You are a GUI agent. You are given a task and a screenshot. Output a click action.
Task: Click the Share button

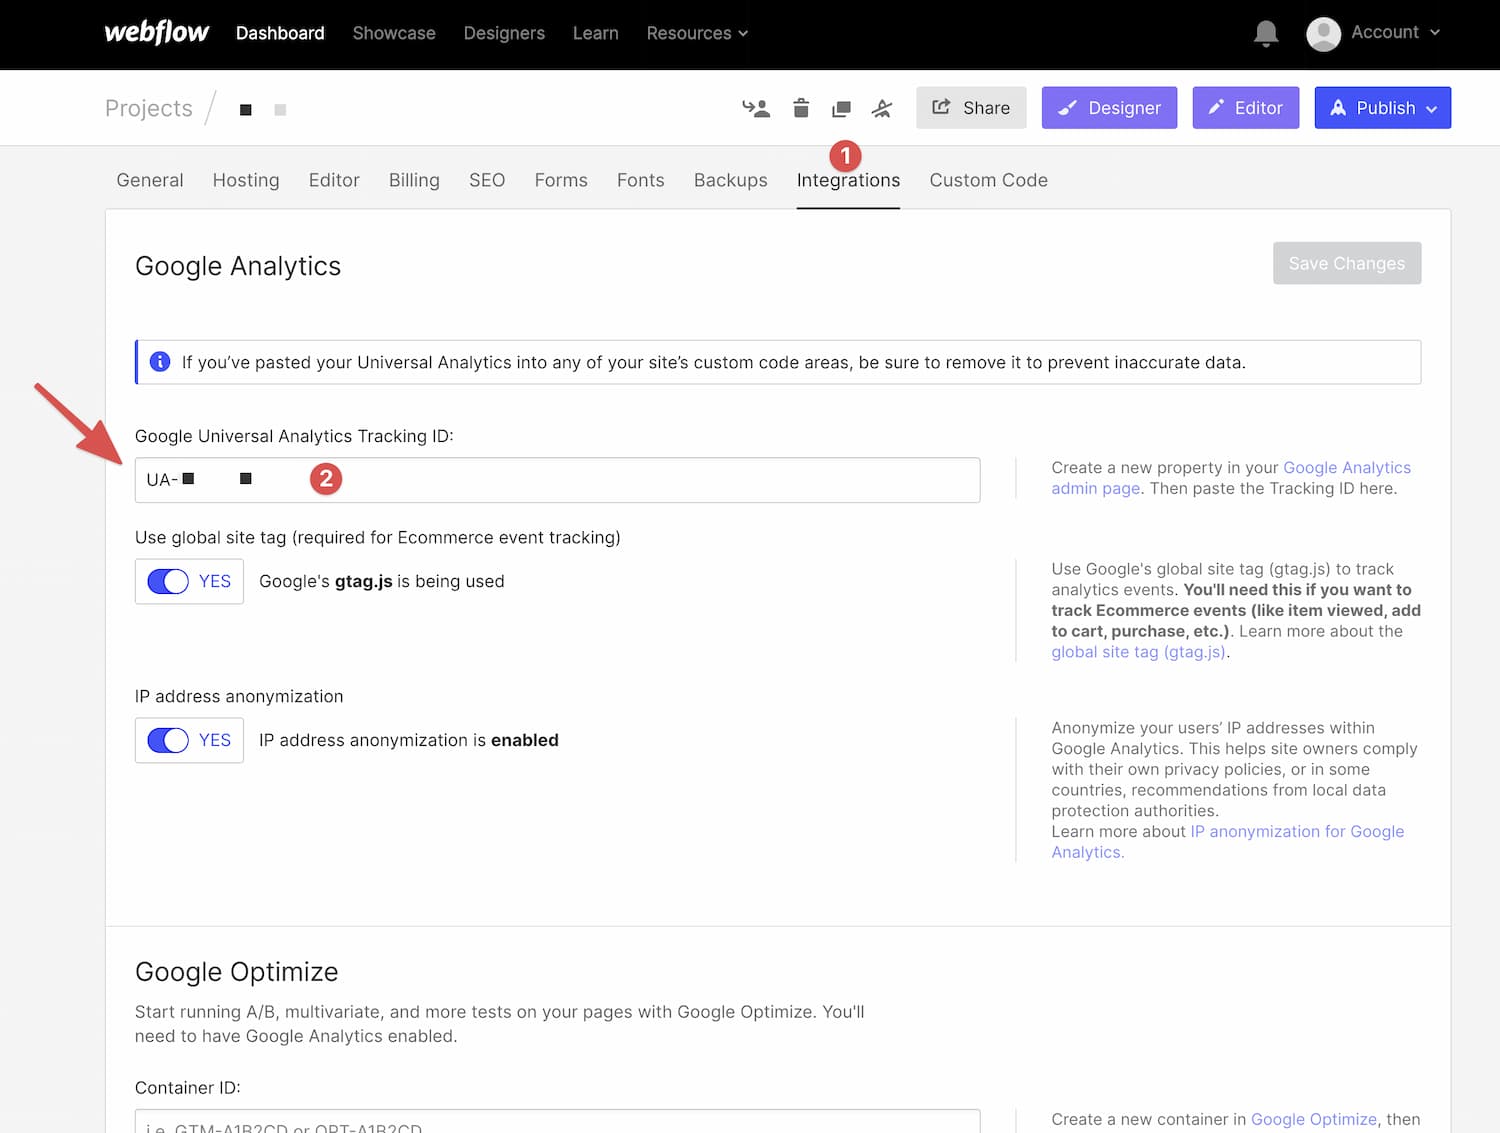(971, 108)
